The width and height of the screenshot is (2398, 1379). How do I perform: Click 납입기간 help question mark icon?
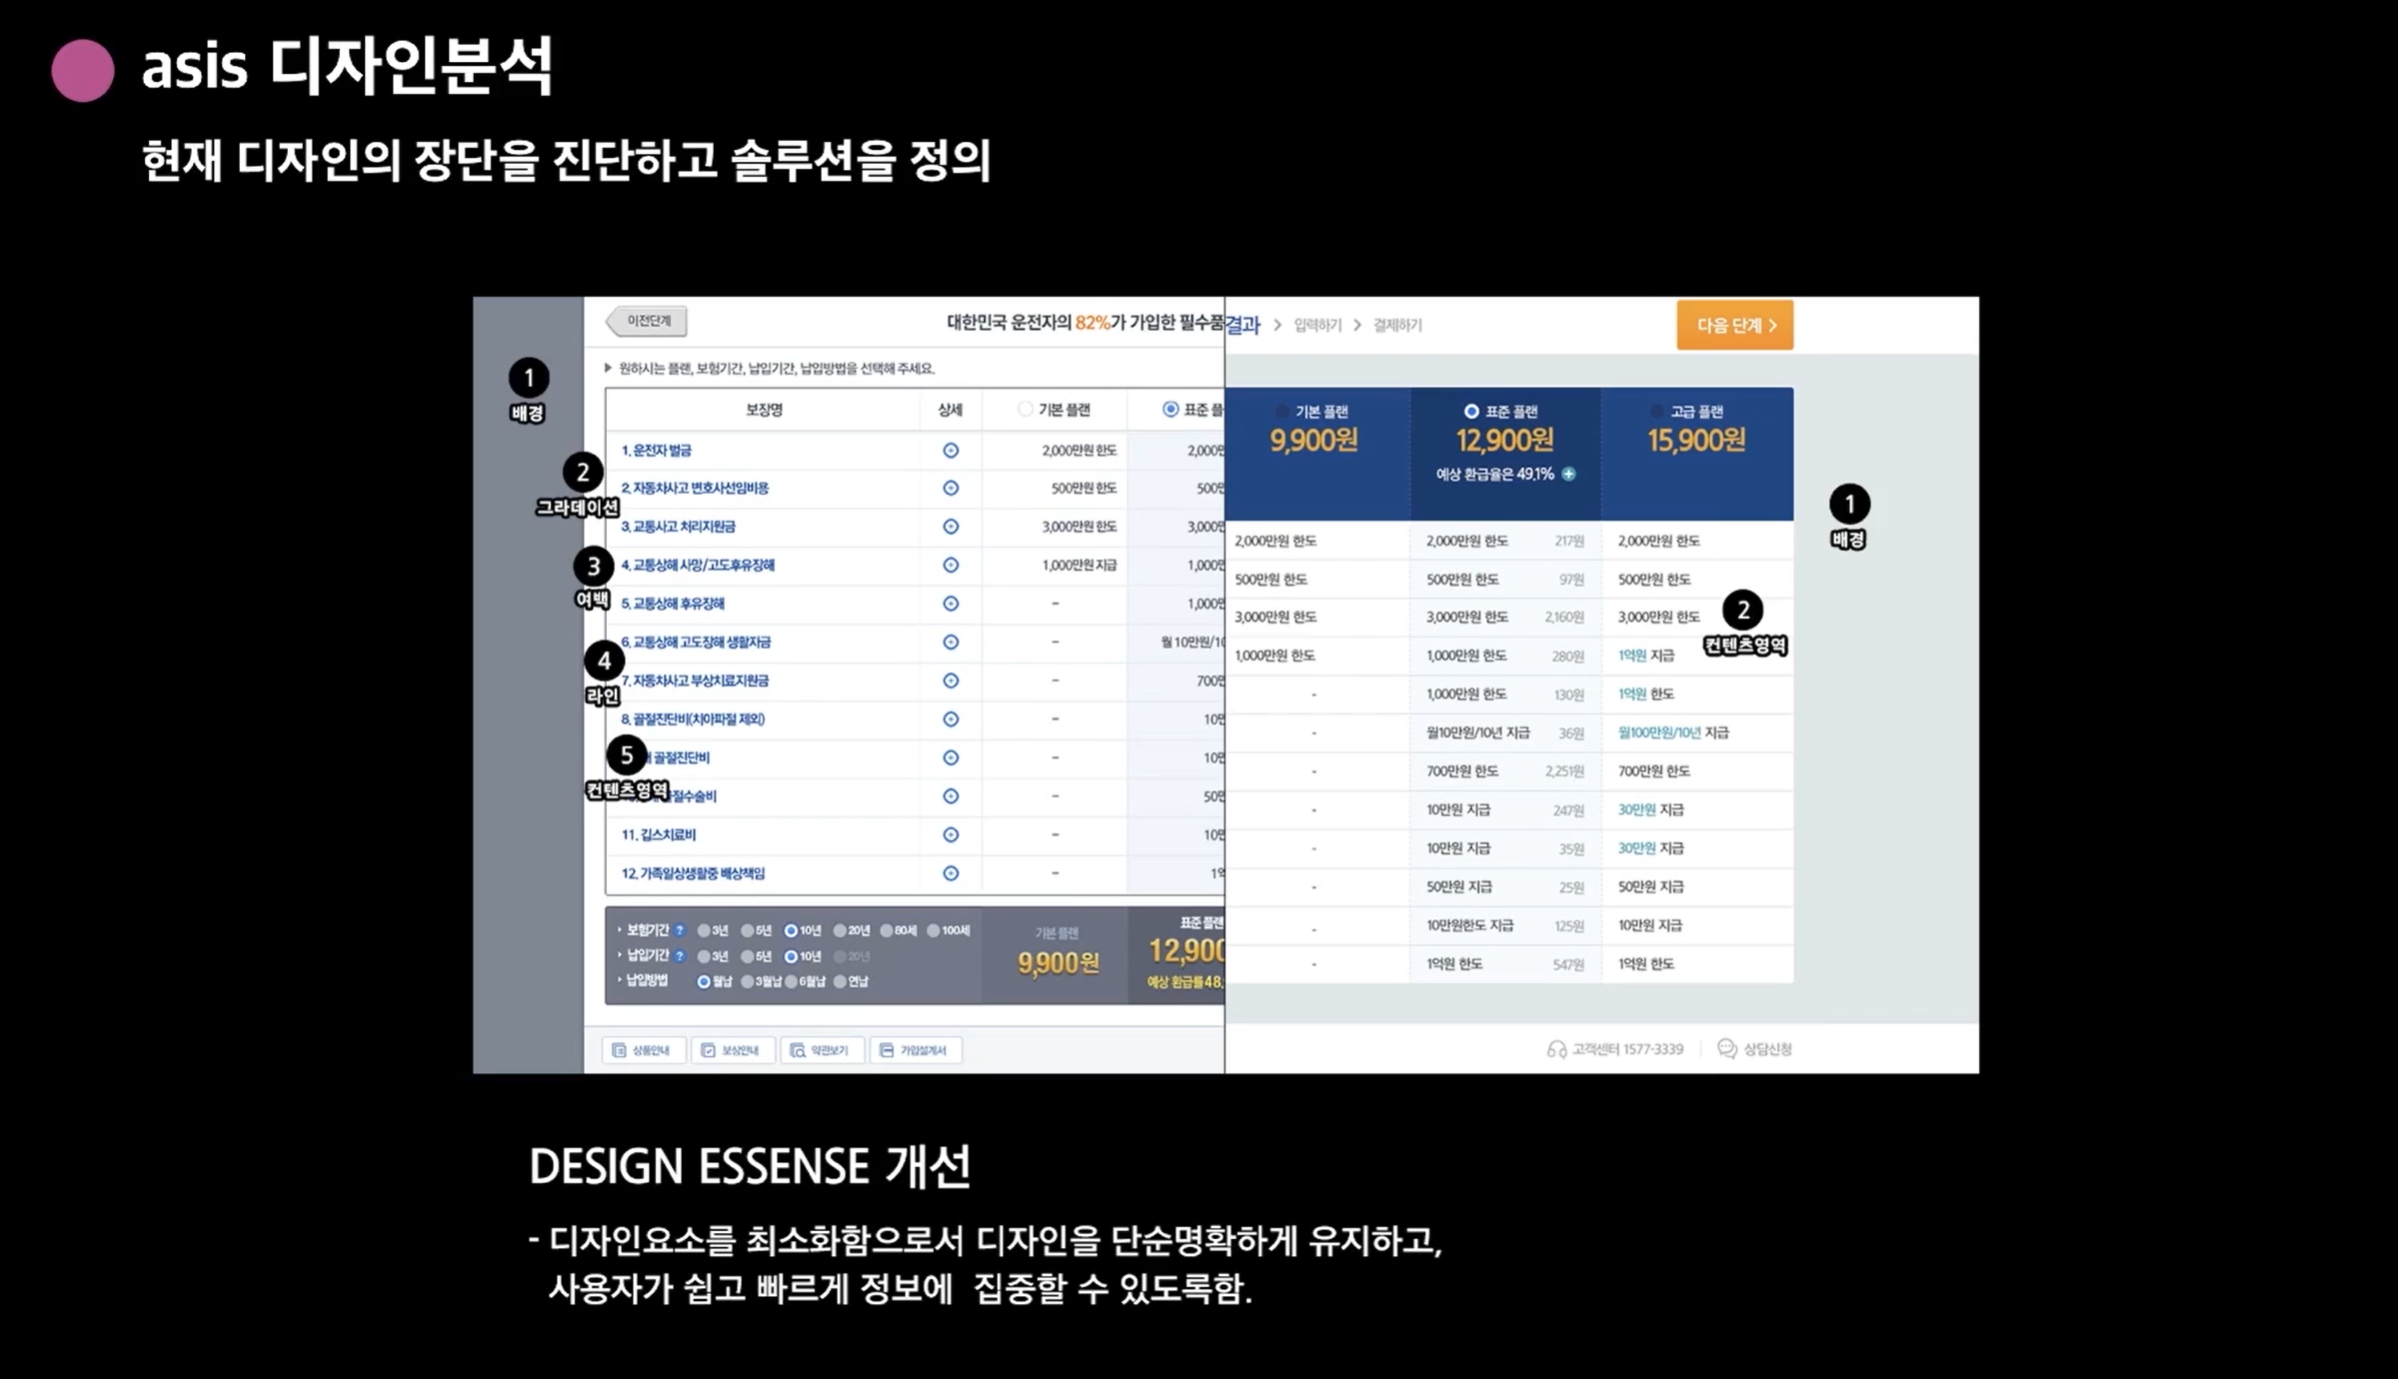coord(680,956)
